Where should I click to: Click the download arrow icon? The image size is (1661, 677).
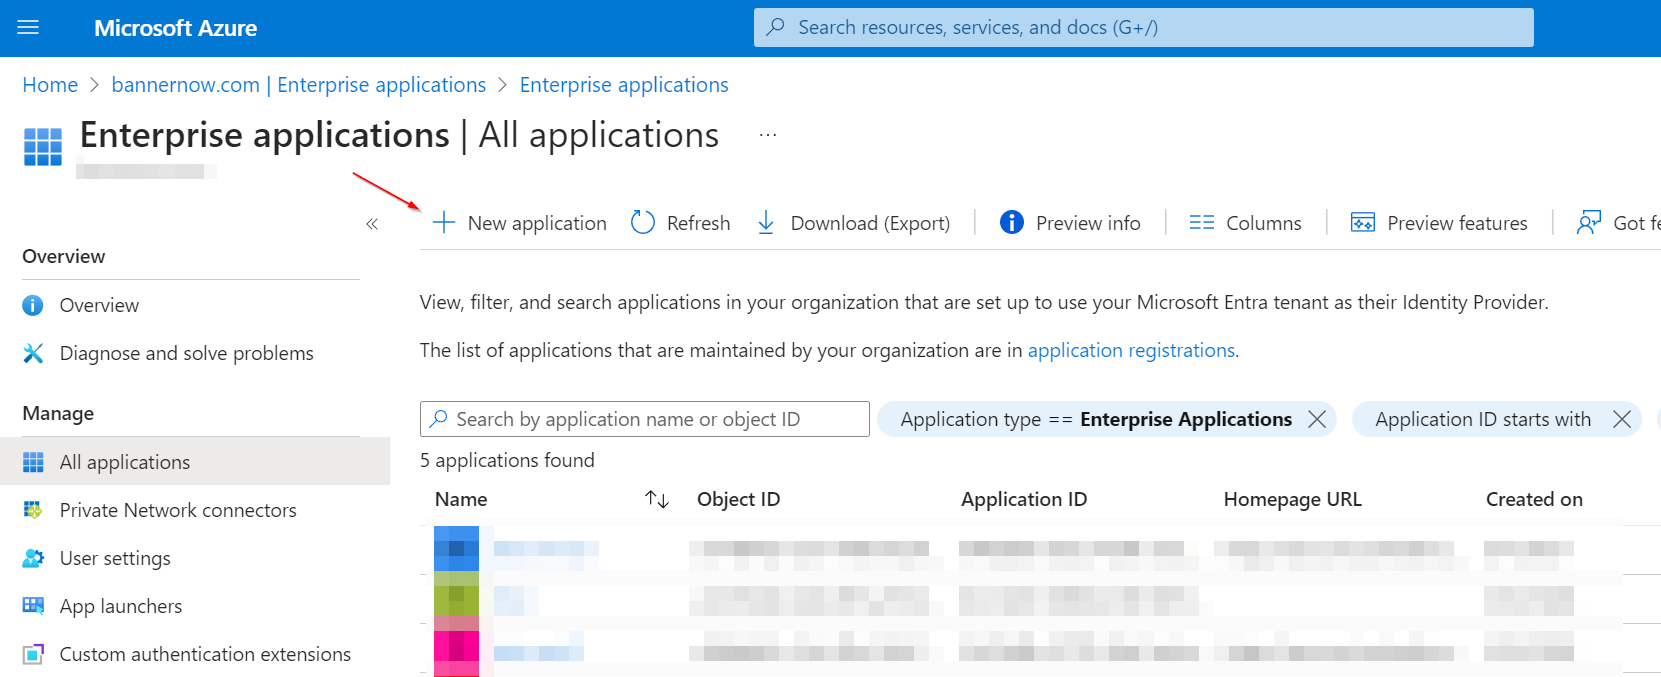pyautogui.click(x=766, y=222)
